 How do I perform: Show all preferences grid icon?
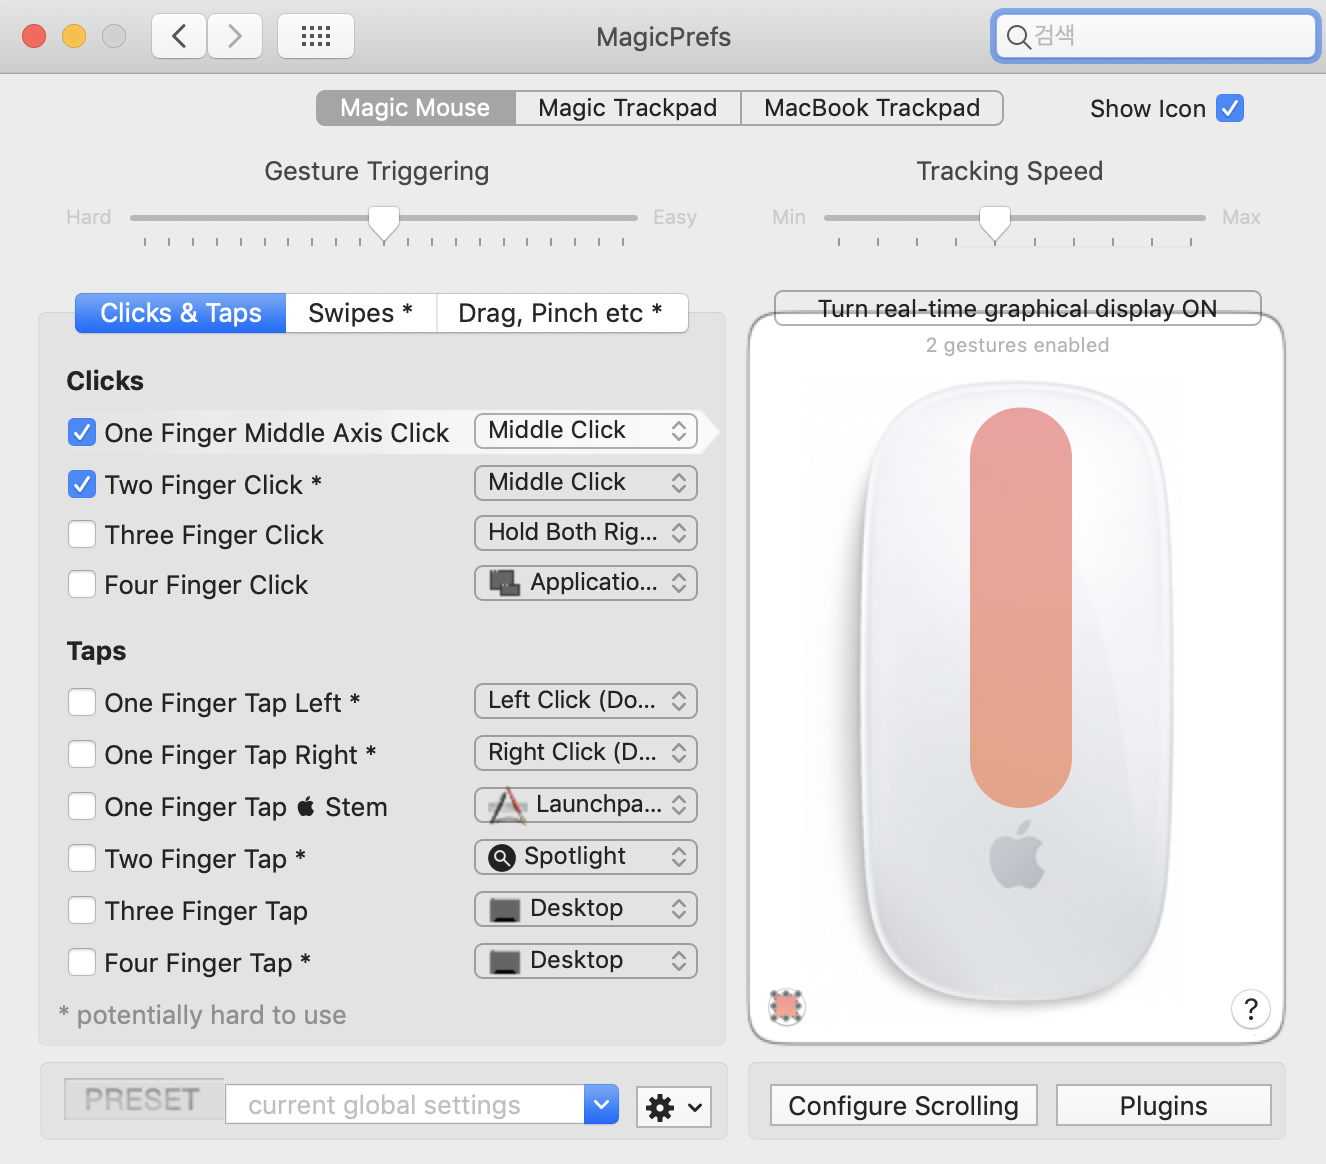coord(316,37)
